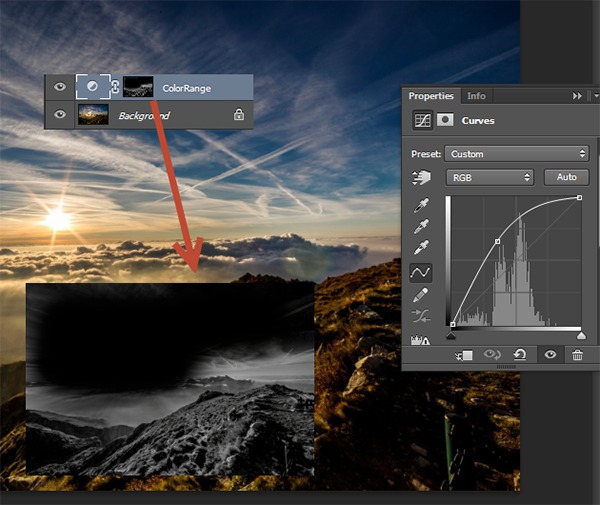Click the Auto button
The width and height of the screenshot is (600, 505).
(566, 177)
